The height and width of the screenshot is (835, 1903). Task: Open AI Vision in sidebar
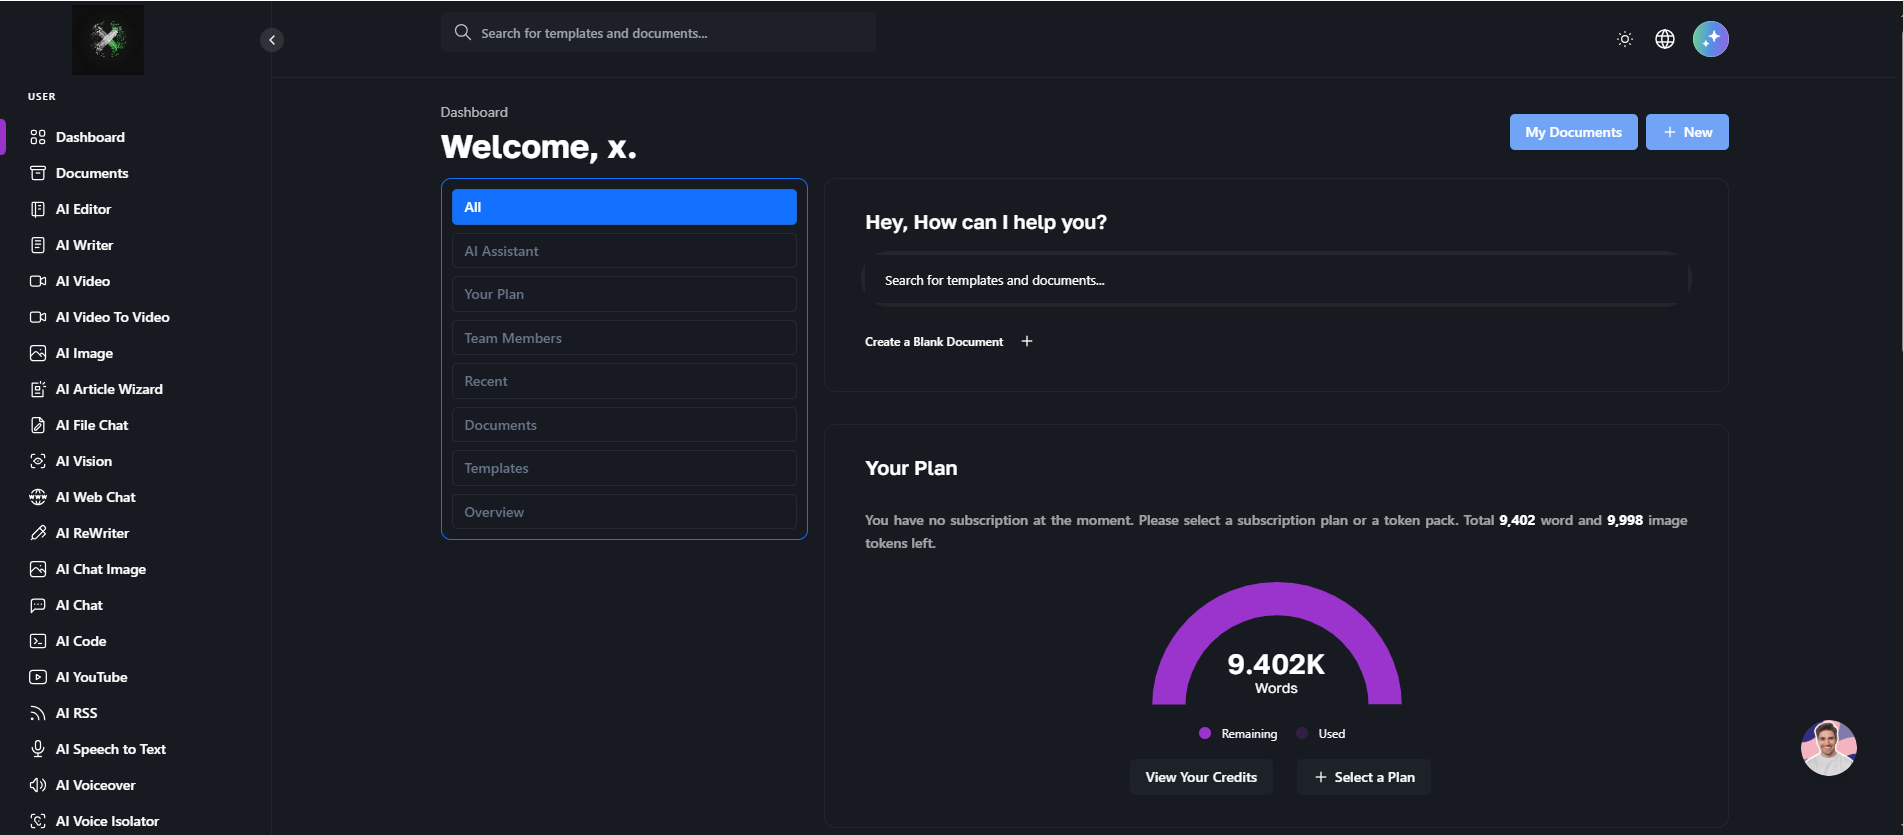tap(83, 461)
